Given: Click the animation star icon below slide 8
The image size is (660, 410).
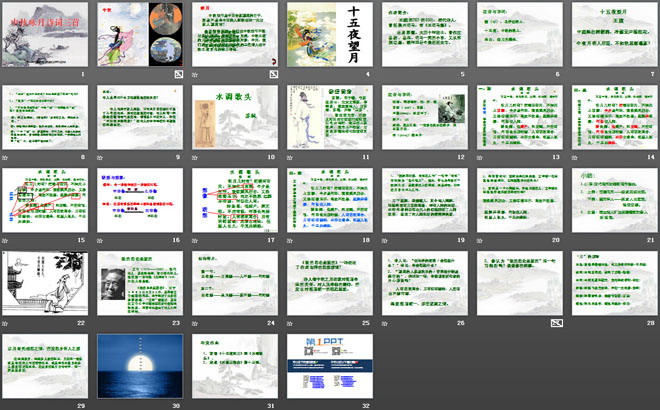Looking at the screenshot, I should (6, 158).
